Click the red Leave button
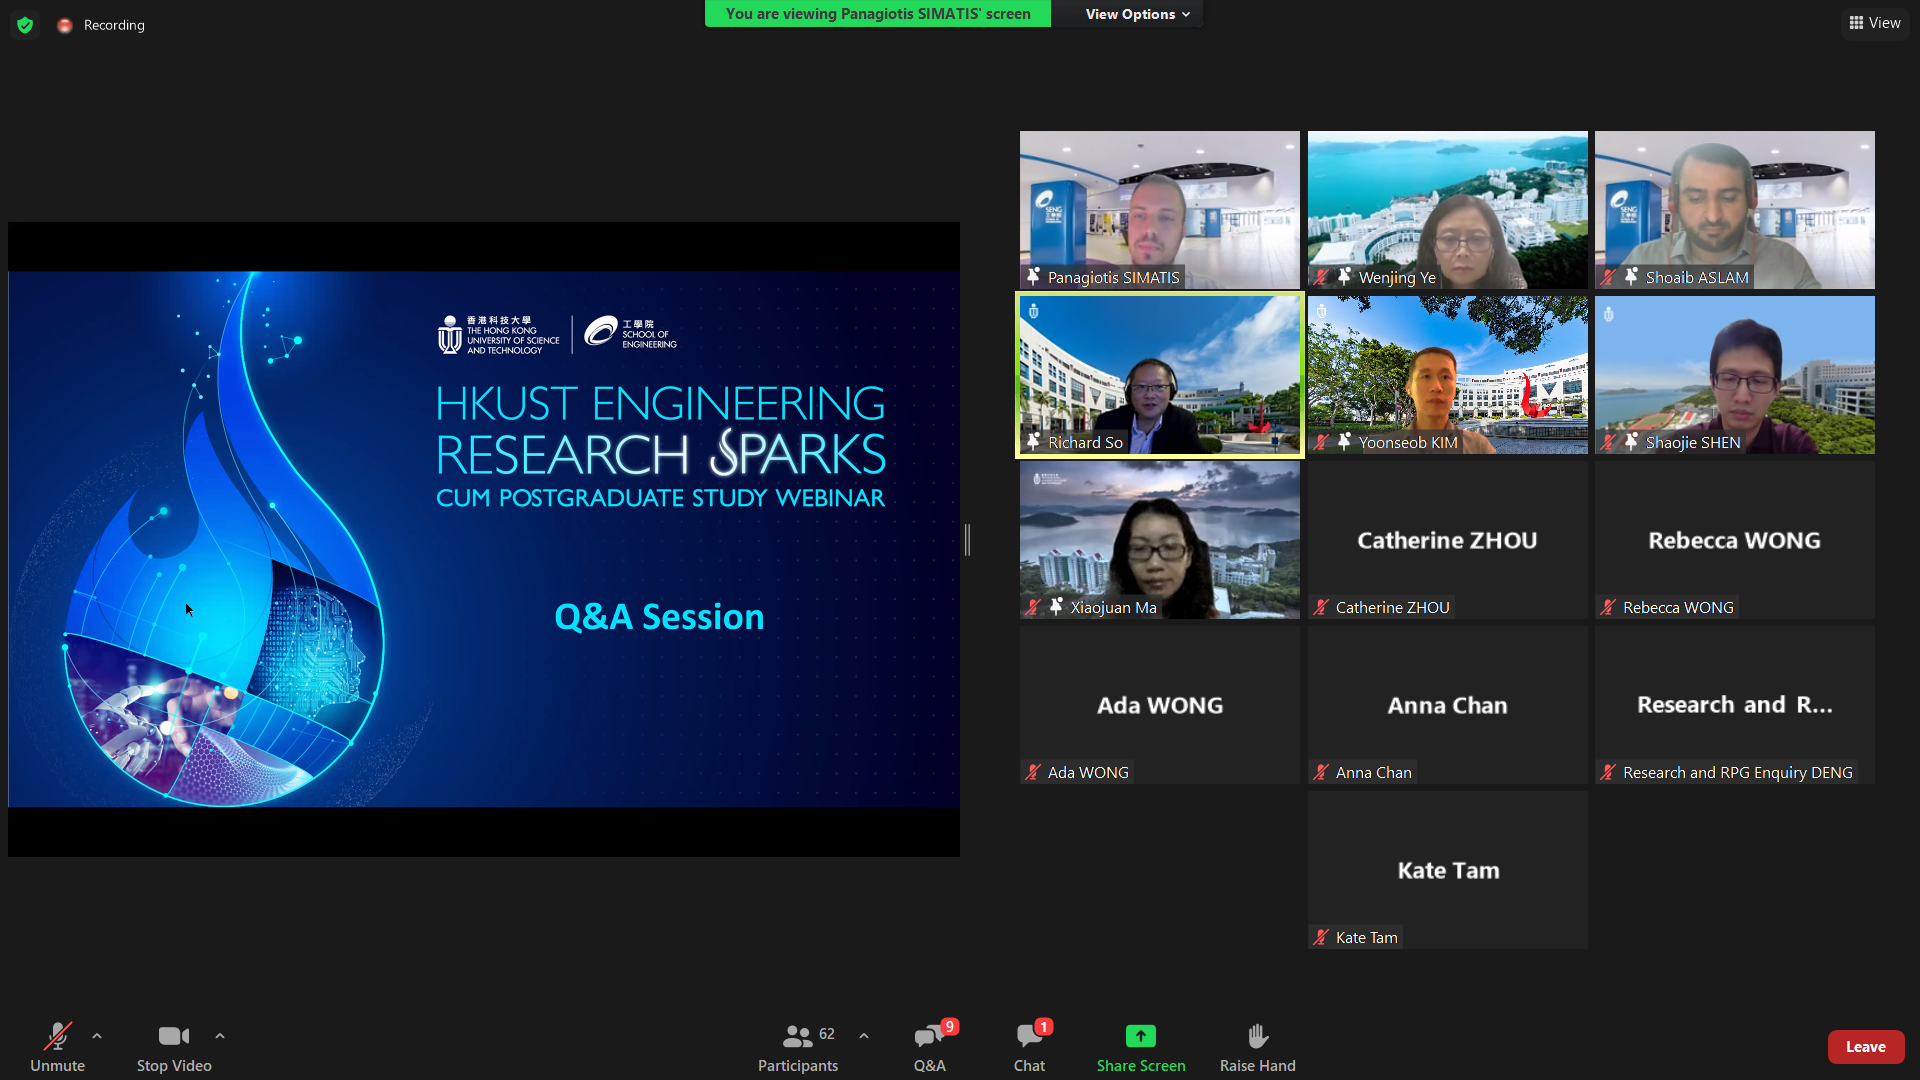The width and height of the screenshot is (1920, 1080). pos(1866,1047)
